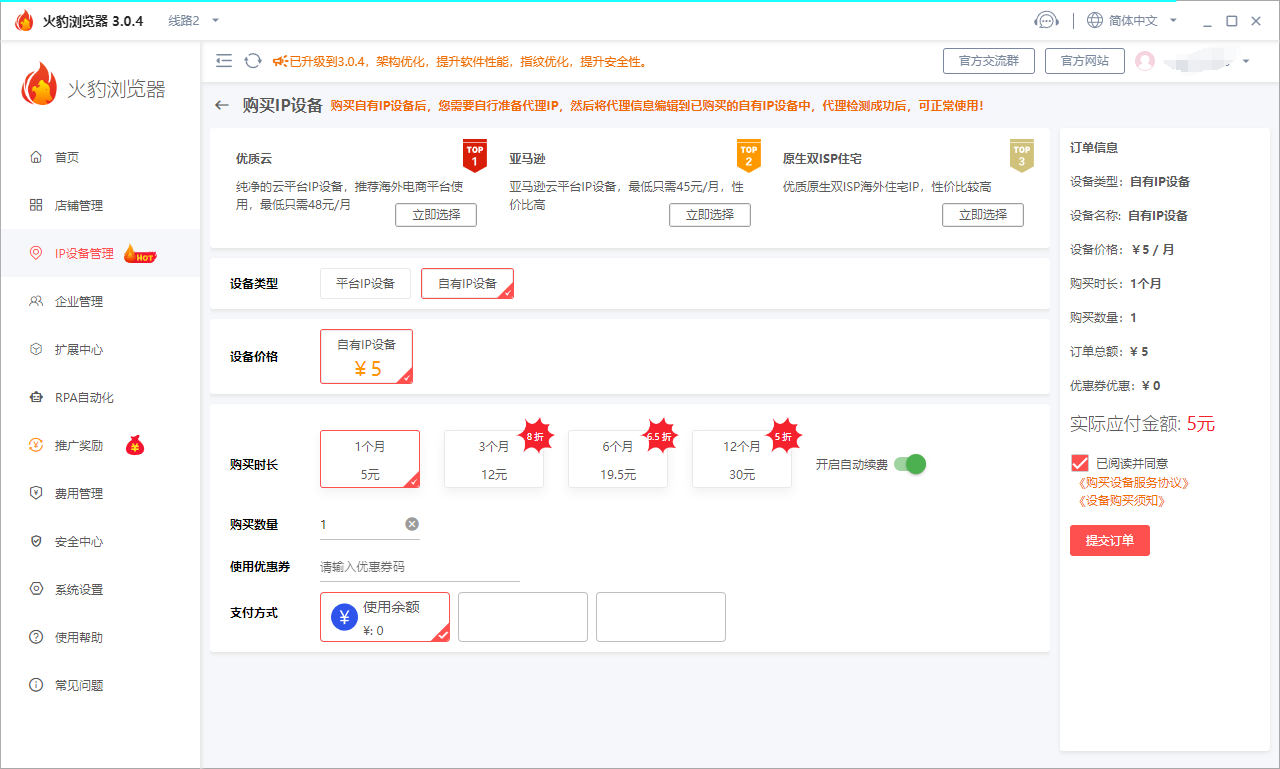Open 安全中心 shield icon in sidebar

coord(36,541)
